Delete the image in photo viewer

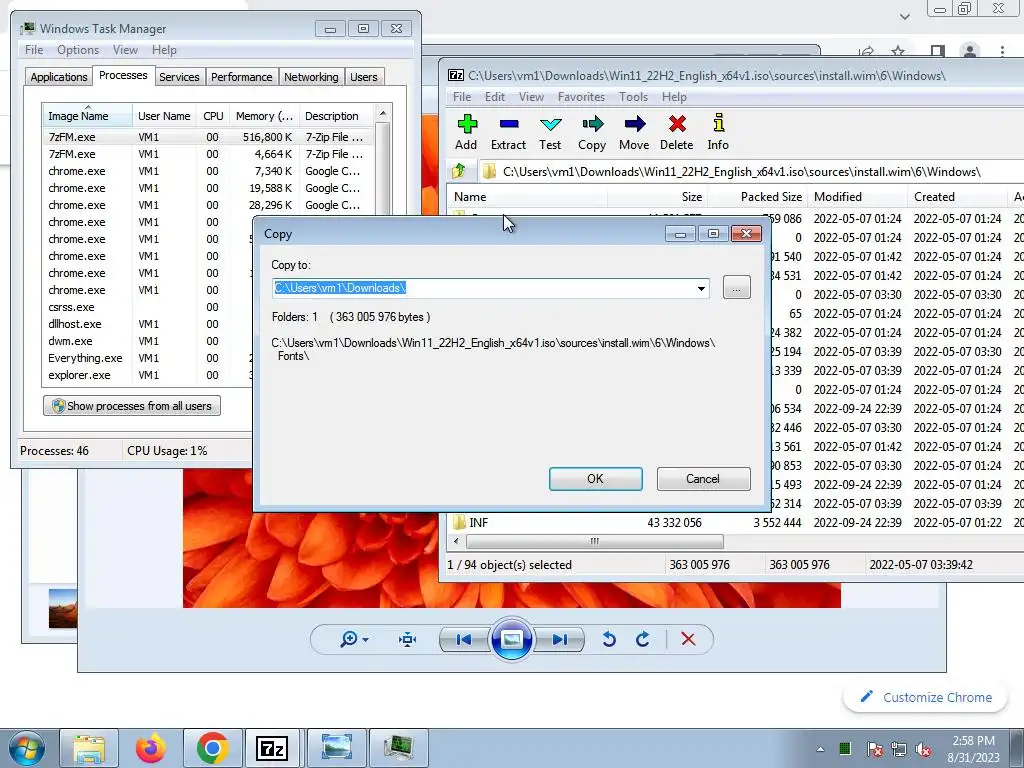click(688, 639)
